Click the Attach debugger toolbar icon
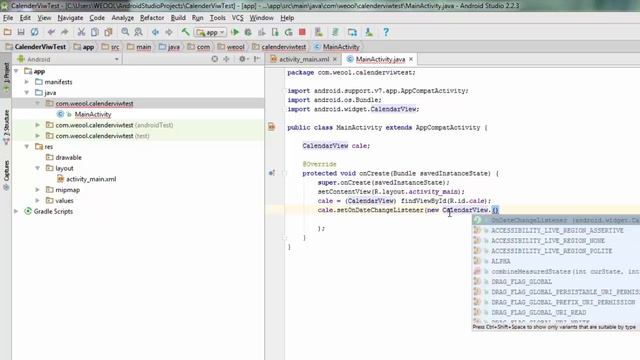 tap(275, 32)
